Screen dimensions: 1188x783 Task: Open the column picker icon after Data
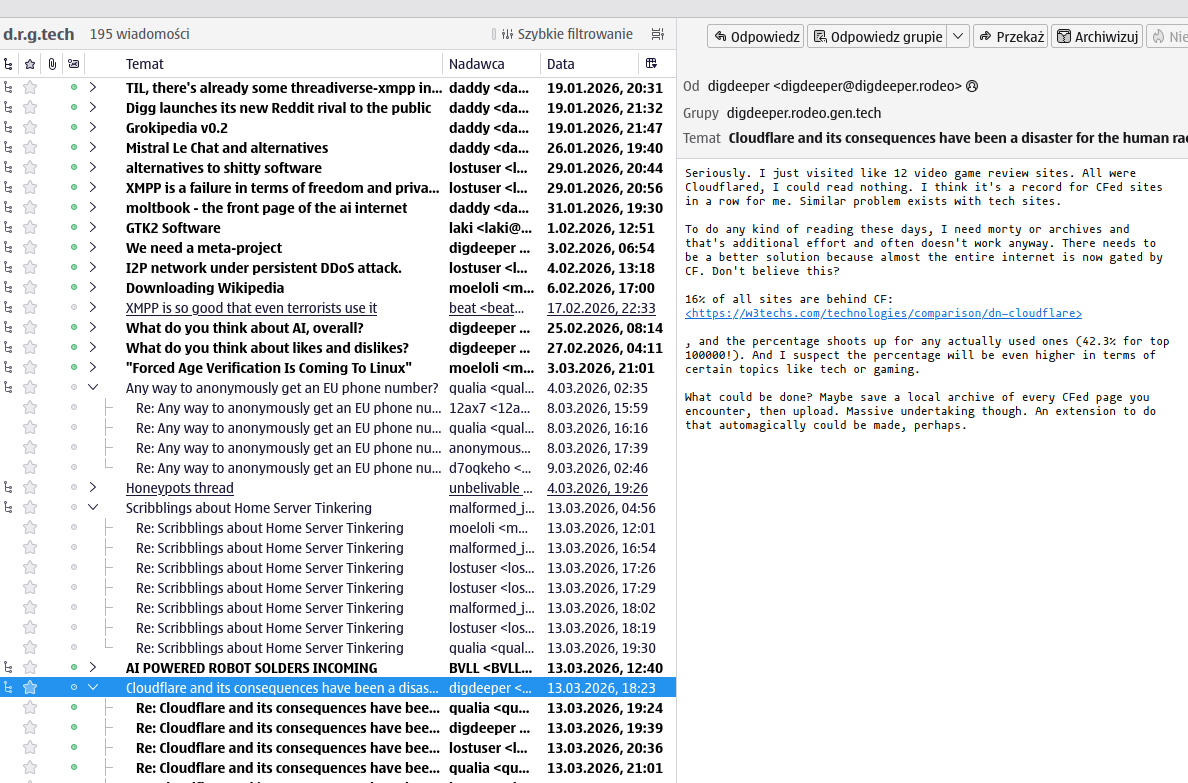(651, 64)
